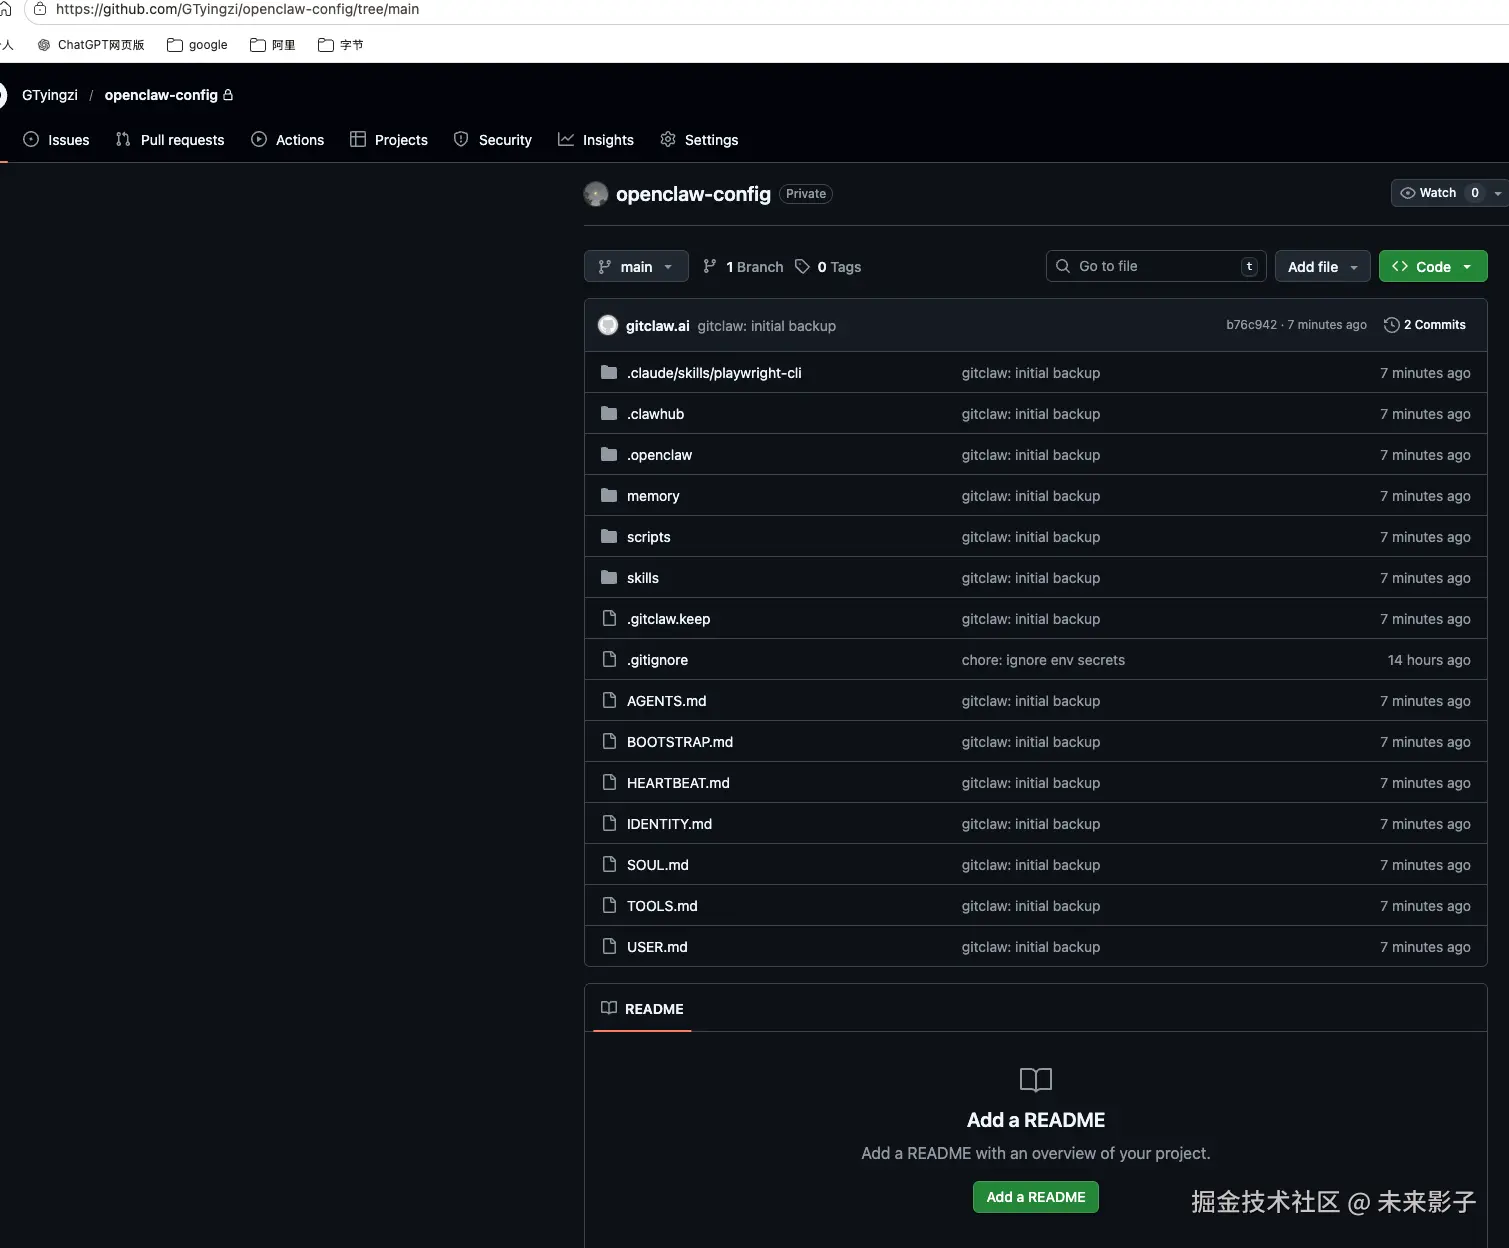The width and height of the screenshot is (1509, 1248).
Task: Open the .gitignore file
Action: (657, 660)
